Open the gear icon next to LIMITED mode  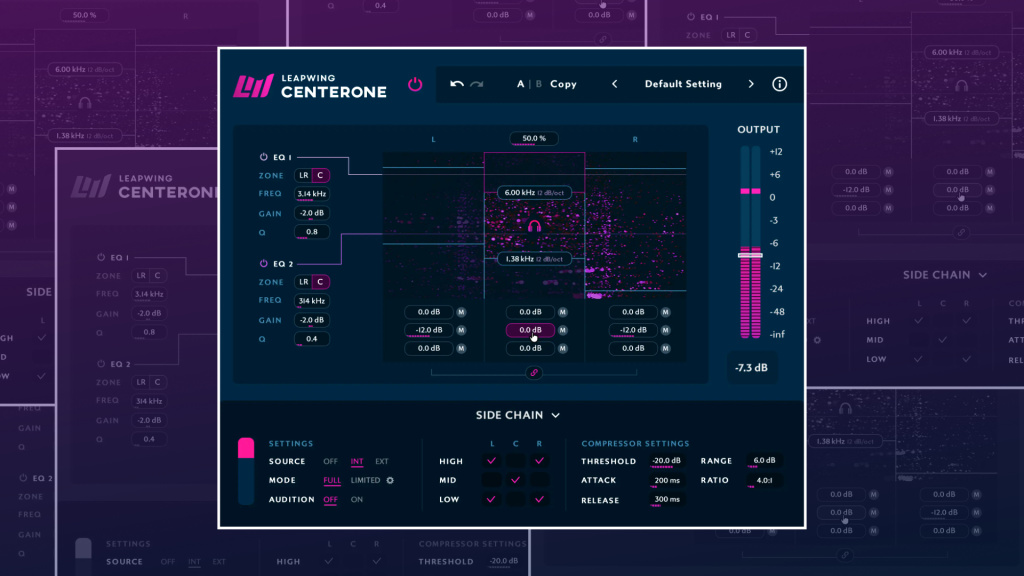pyautogui.click(x=390, y=480)
